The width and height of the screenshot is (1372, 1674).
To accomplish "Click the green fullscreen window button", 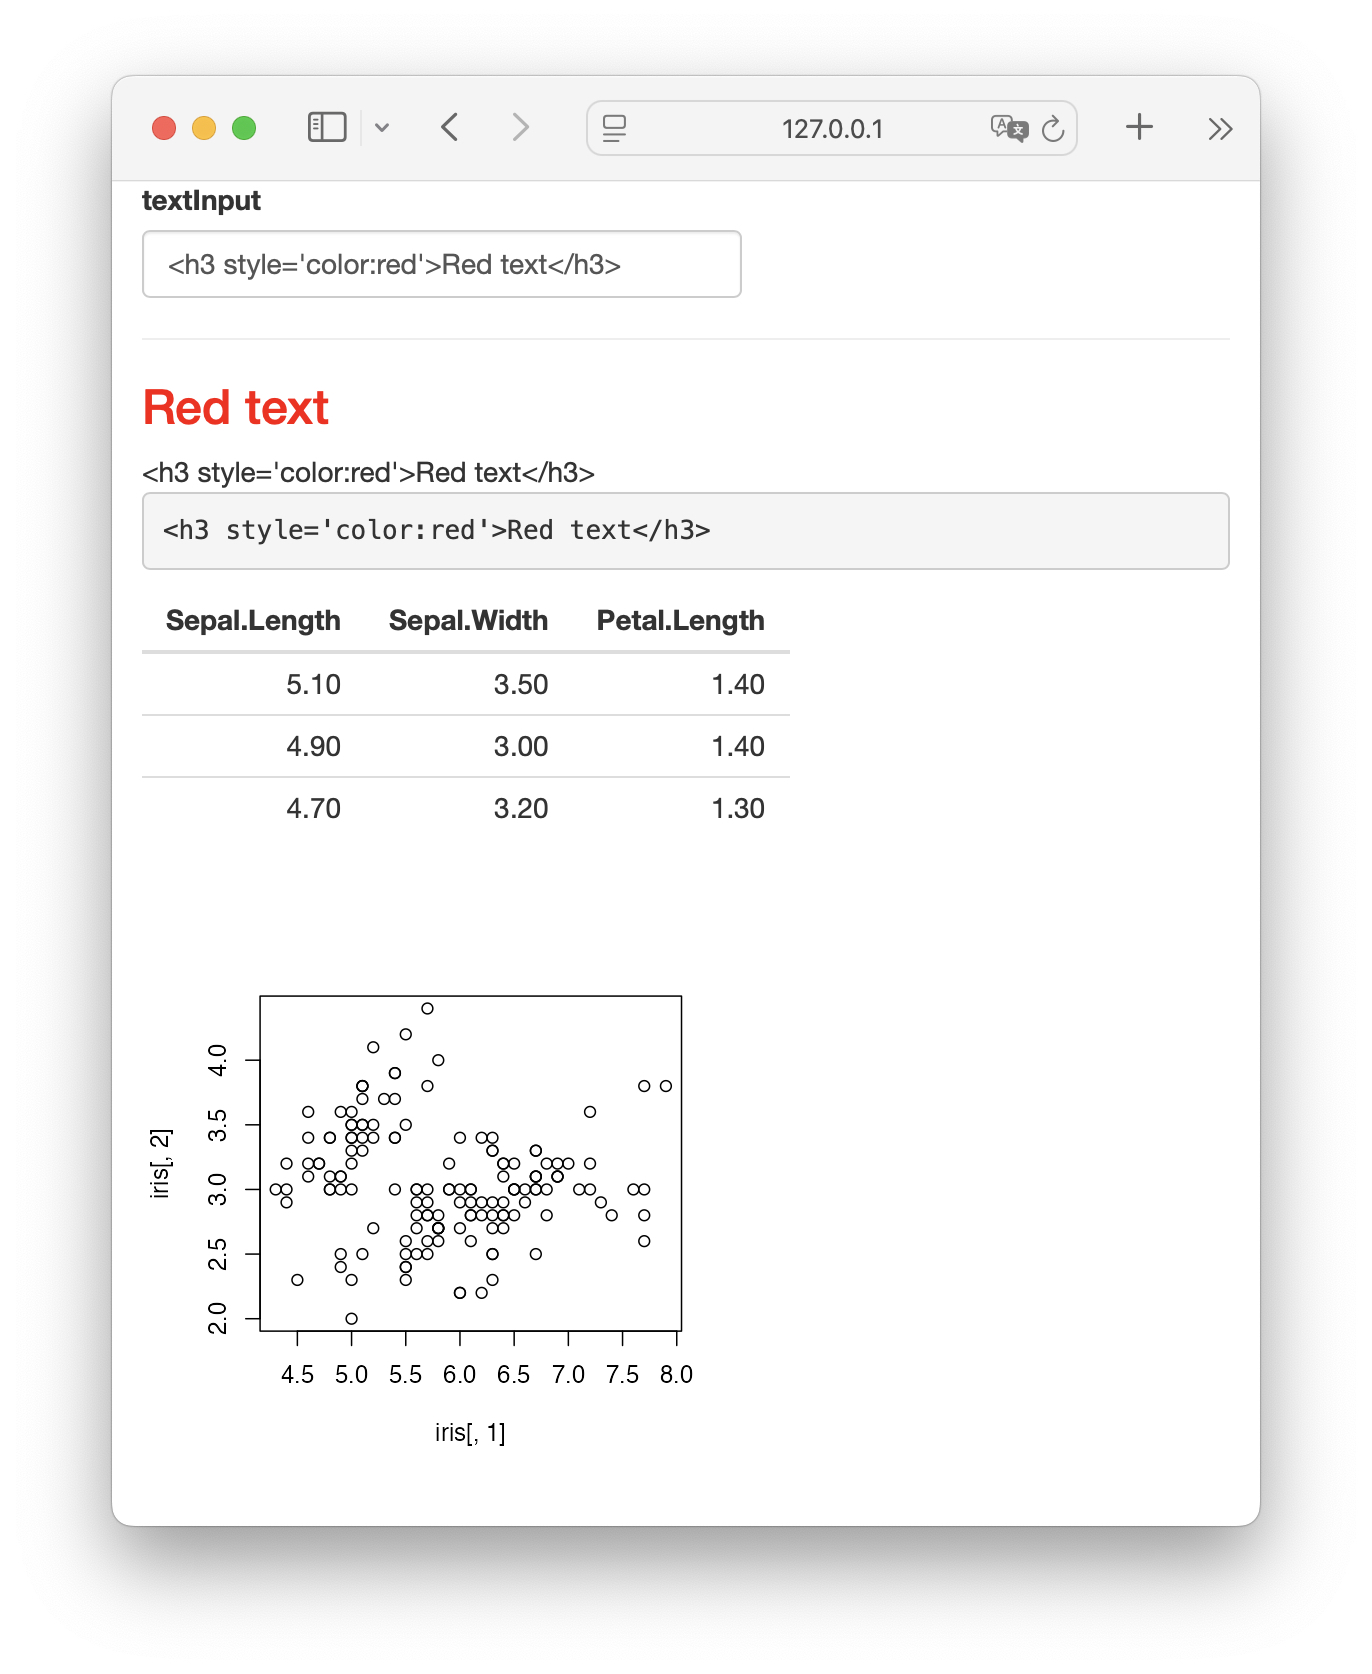I will tap(244, 128).
